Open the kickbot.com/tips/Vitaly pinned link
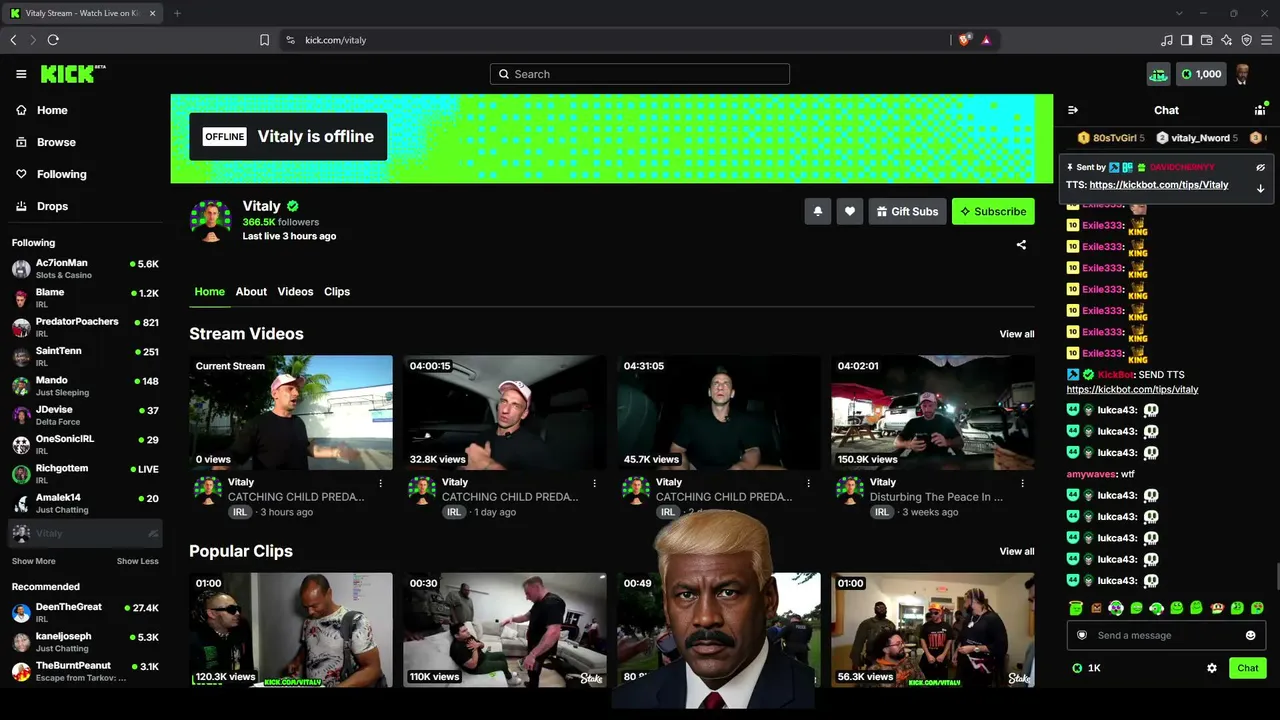 pos(1159,185)
